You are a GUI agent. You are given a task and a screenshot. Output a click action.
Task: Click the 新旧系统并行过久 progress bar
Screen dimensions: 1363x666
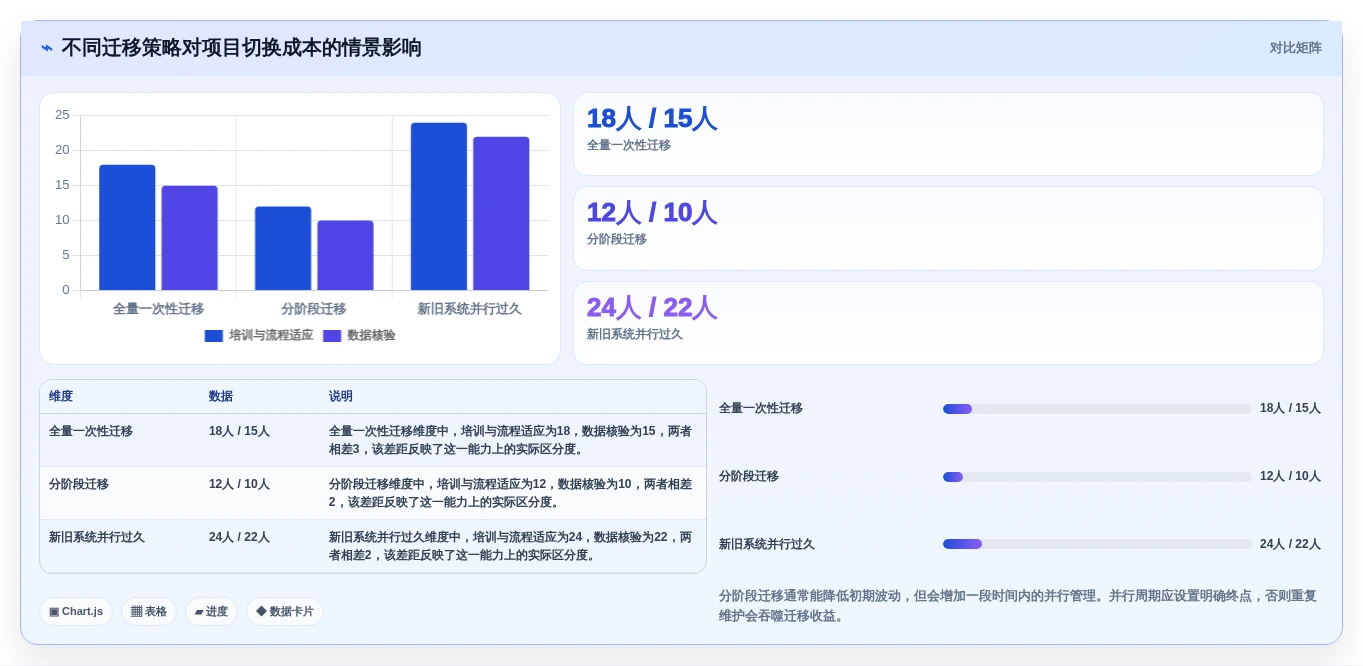point(1097,544)
